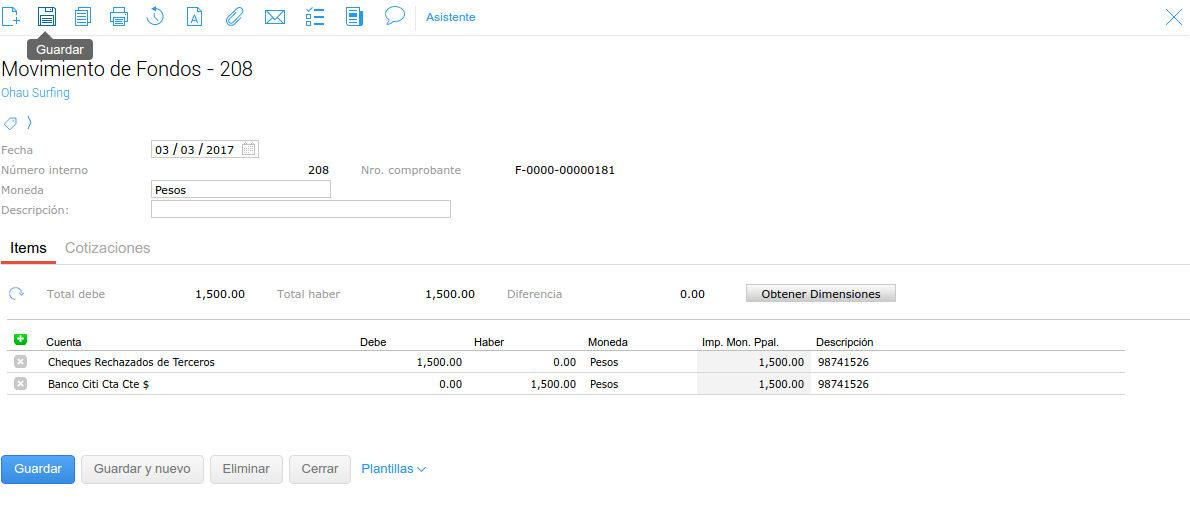Click the new document toolbar icon
1190x516 pixels.
(x=11, y=16)
